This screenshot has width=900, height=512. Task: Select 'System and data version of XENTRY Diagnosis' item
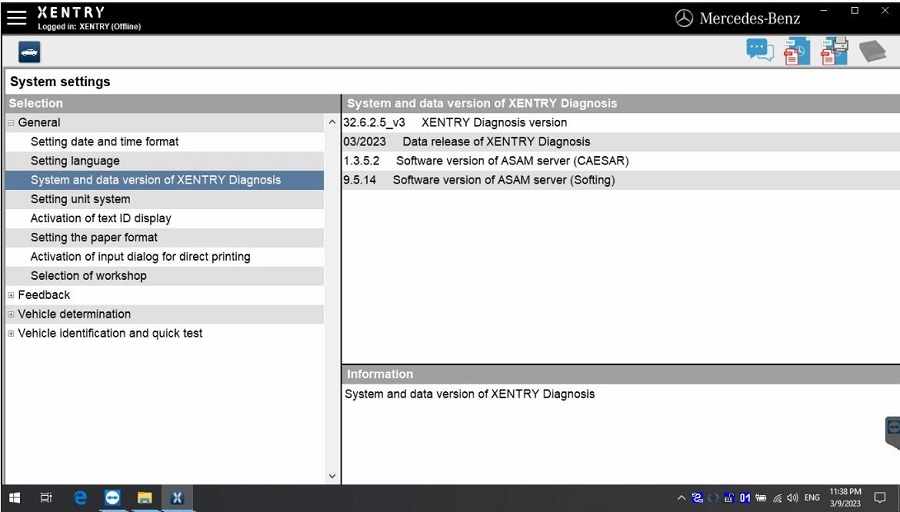(165, 180)
